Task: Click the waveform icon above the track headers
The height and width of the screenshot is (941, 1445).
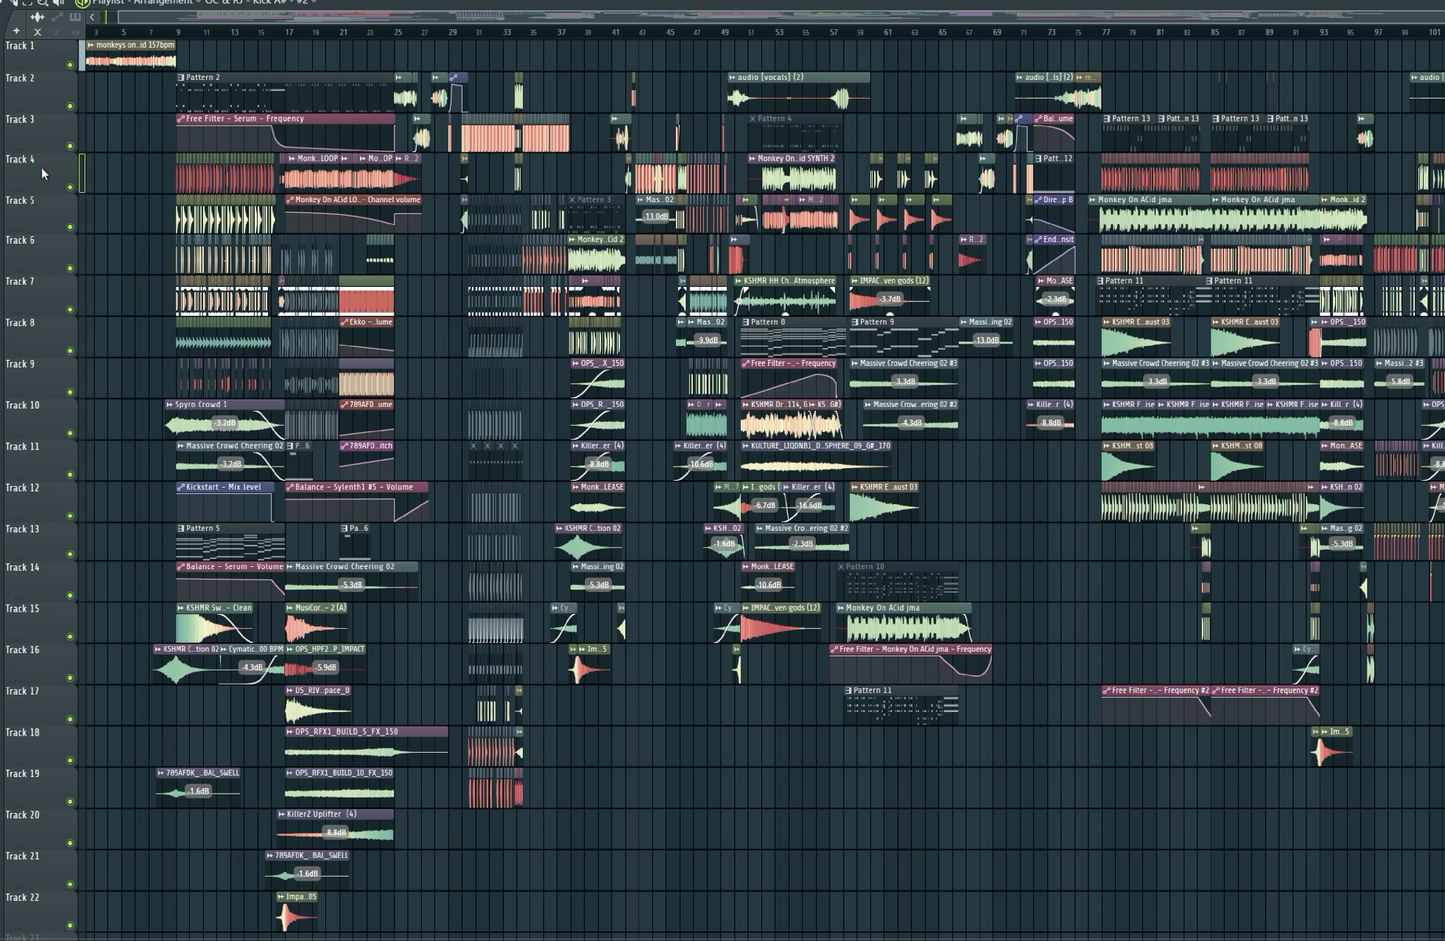Action: coord(37,17)
